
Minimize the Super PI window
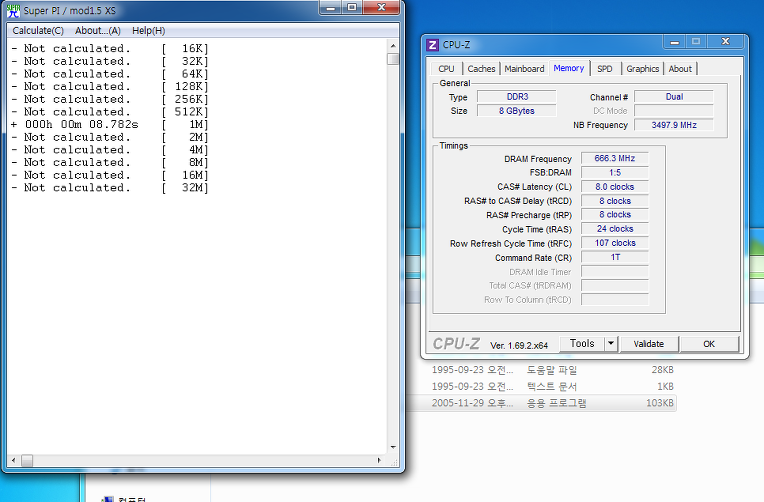(331, 7)
